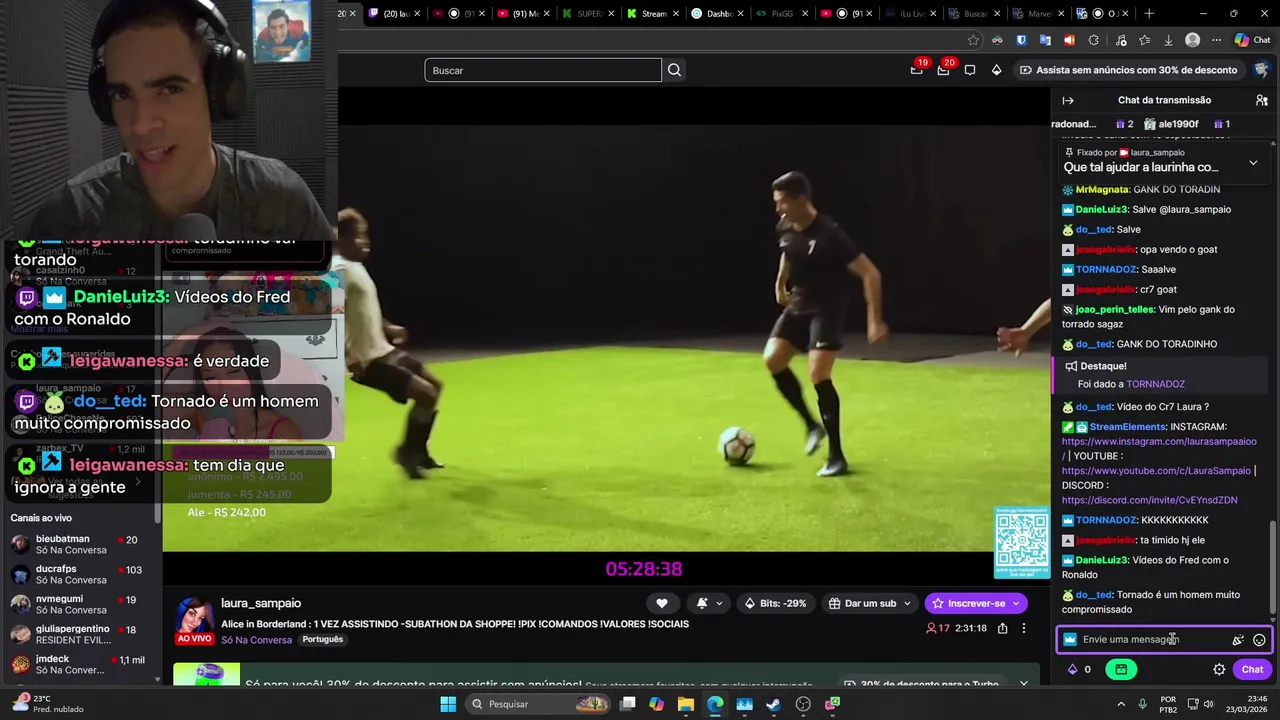The height and width of the screenshot is (720, 1280).
Task: Open the chat community users list icon
Action: pyautogui.click(x=1262, y=100)
